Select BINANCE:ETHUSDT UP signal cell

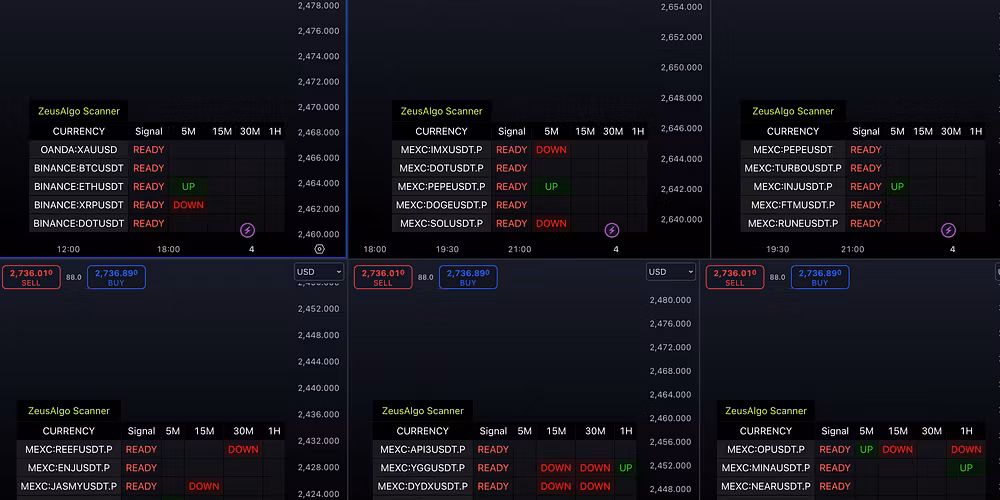(188, 186)
